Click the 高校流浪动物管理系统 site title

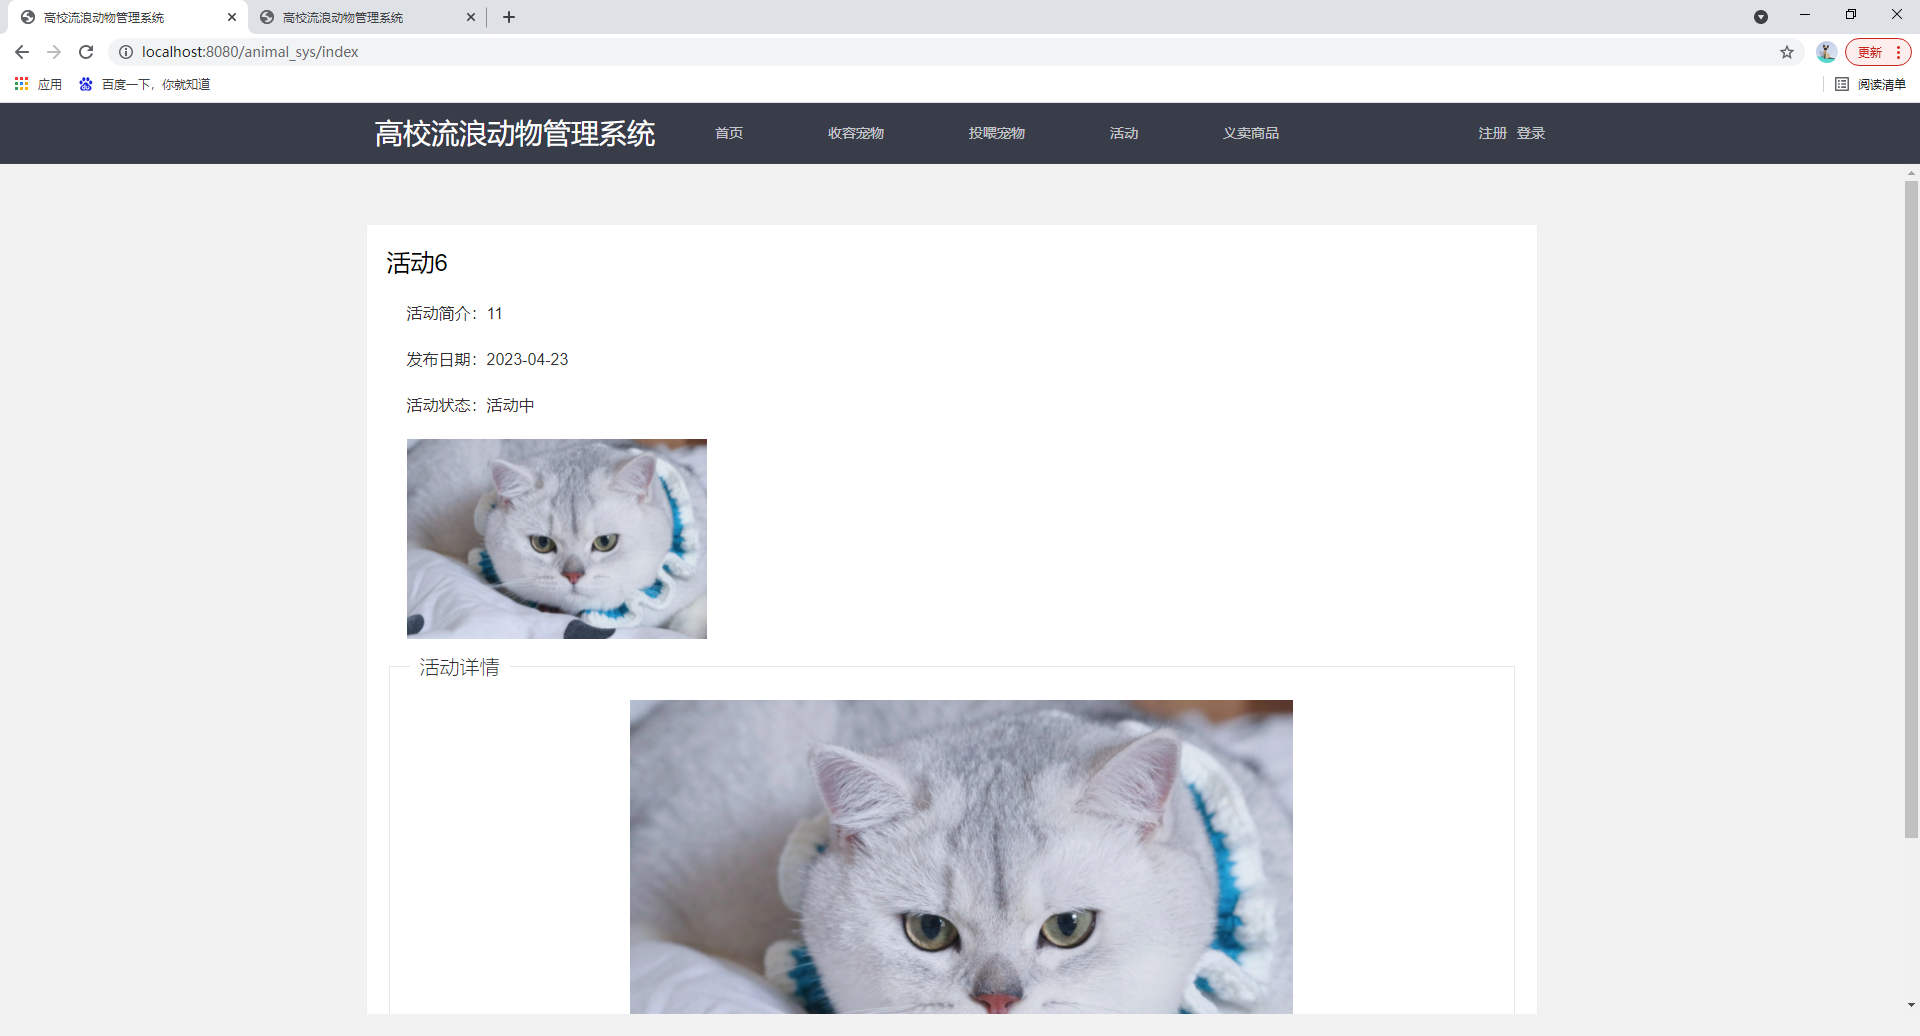(x=515, y=133)
